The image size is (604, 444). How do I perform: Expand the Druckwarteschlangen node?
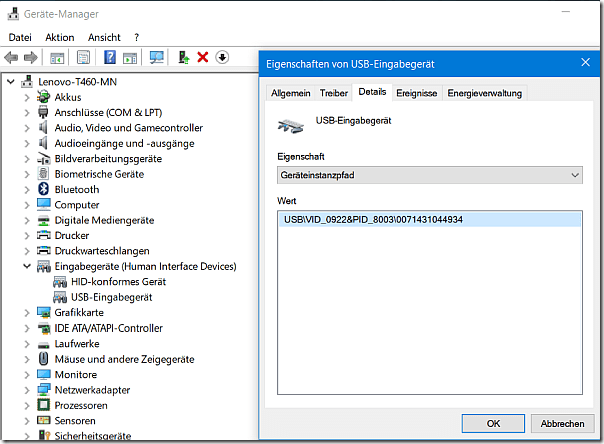tap(27, 251)
